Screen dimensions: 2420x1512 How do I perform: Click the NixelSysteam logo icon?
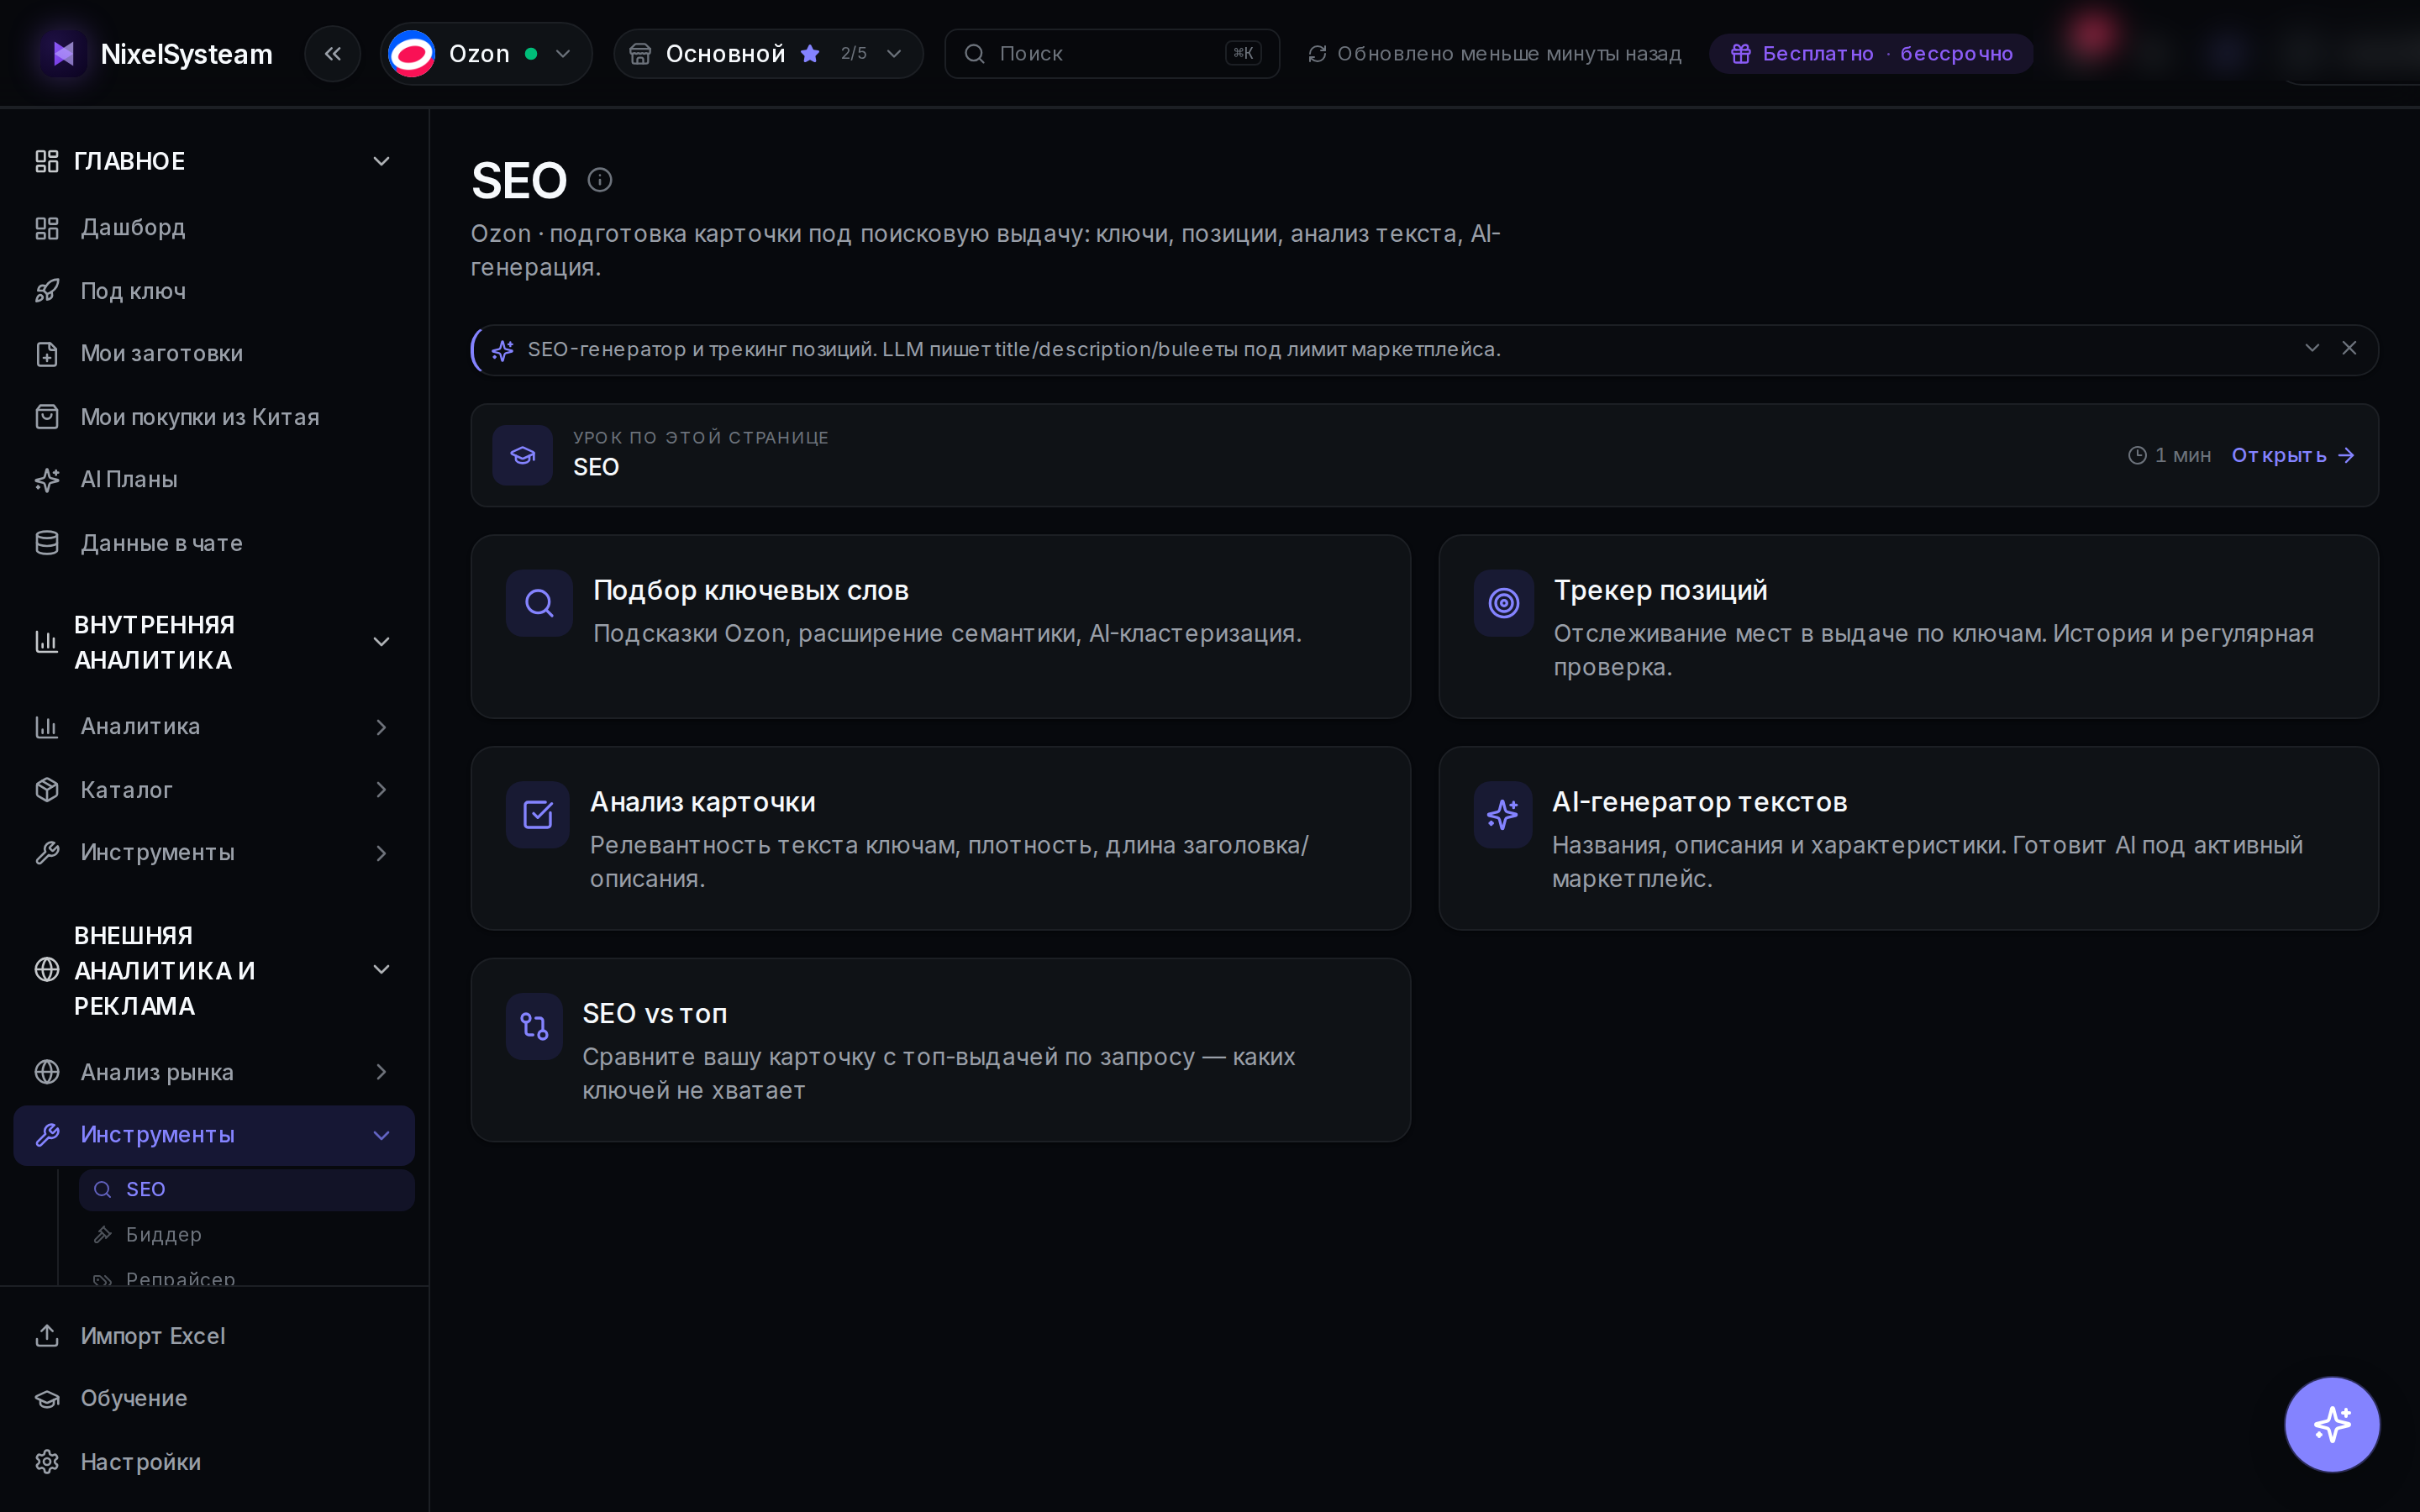(64, 54)
